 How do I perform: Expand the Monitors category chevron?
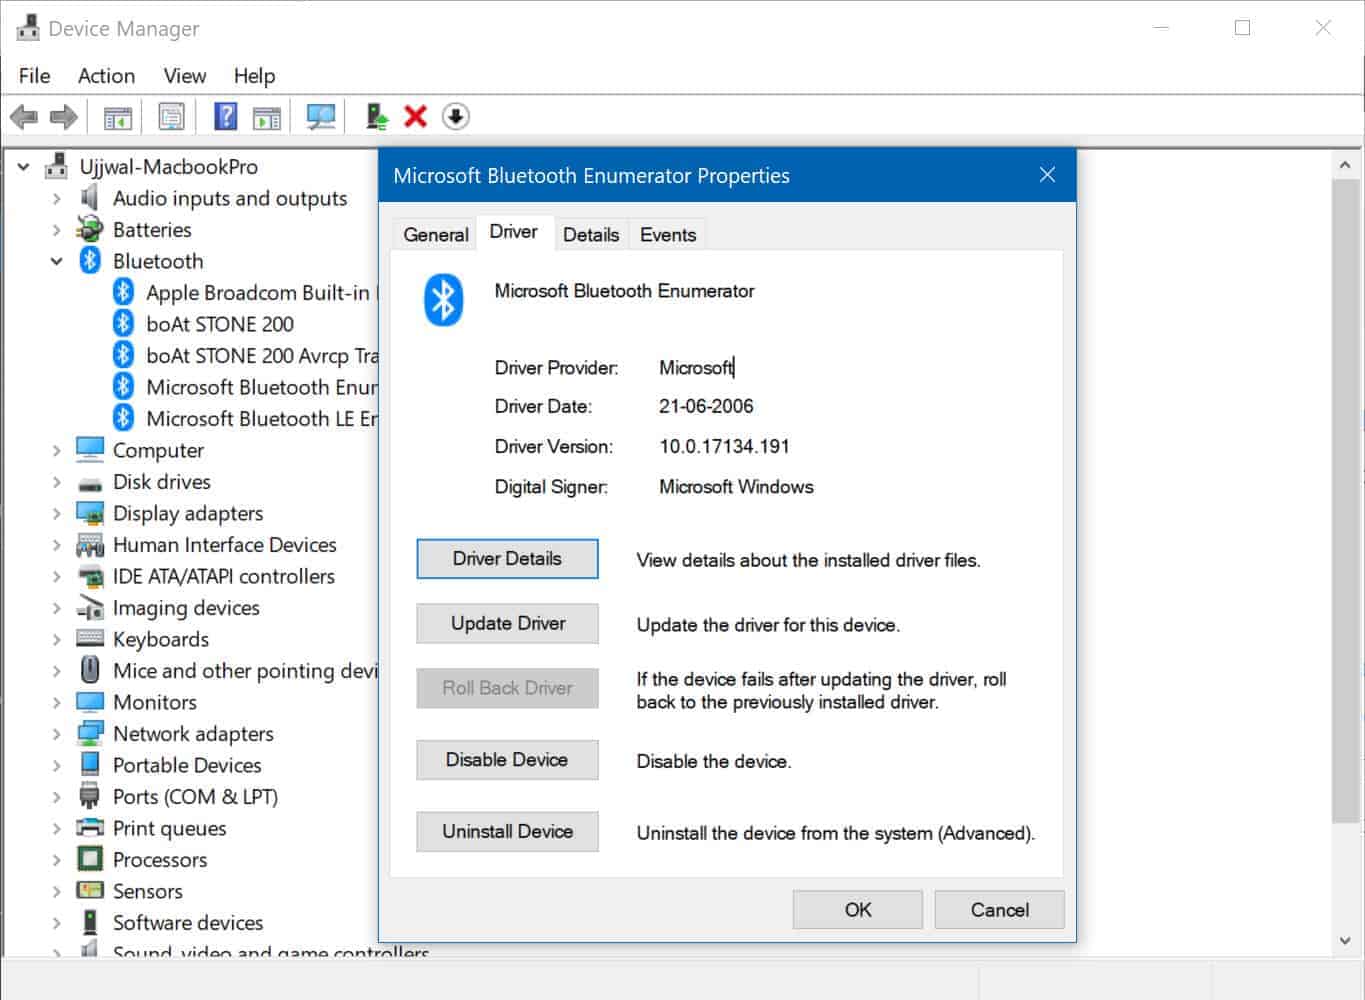coord(57,702)
